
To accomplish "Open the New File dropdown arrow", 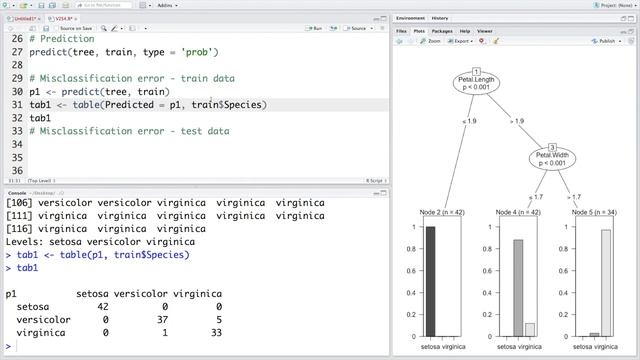I will [13, 6].
